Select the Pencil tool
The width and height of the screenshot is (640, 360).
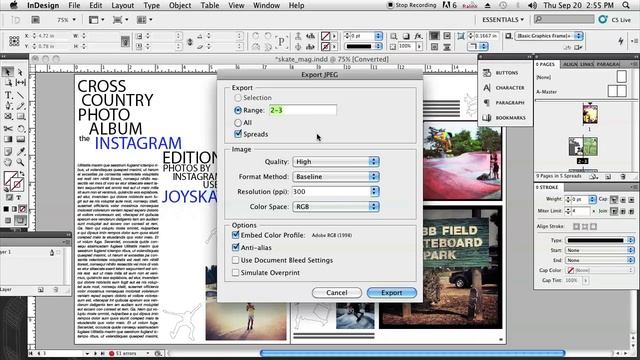pyautogui.click(x=20, y=106)
